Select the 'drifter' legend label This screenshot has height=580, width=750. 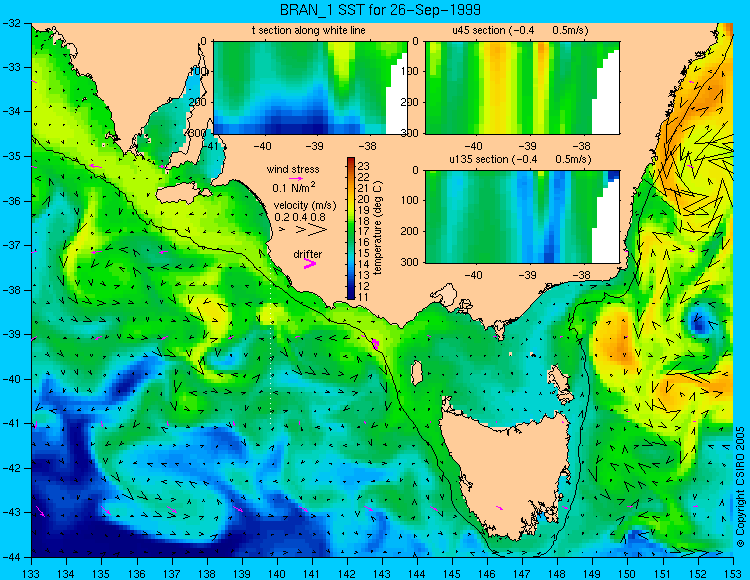(x=308, y=254)
